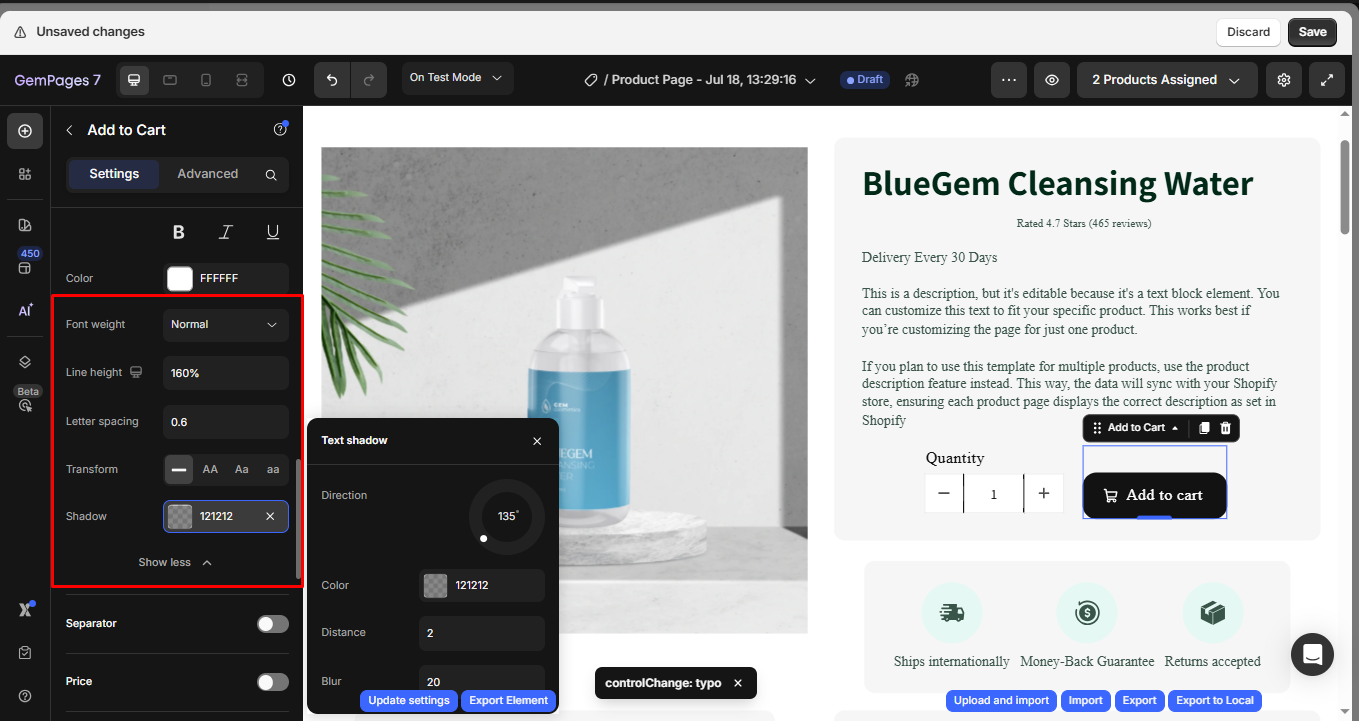Image resolution: width=1359 pixels, height=721 pixels.
Task: Switch to the Advanced tab
Action: pos(208,174)
